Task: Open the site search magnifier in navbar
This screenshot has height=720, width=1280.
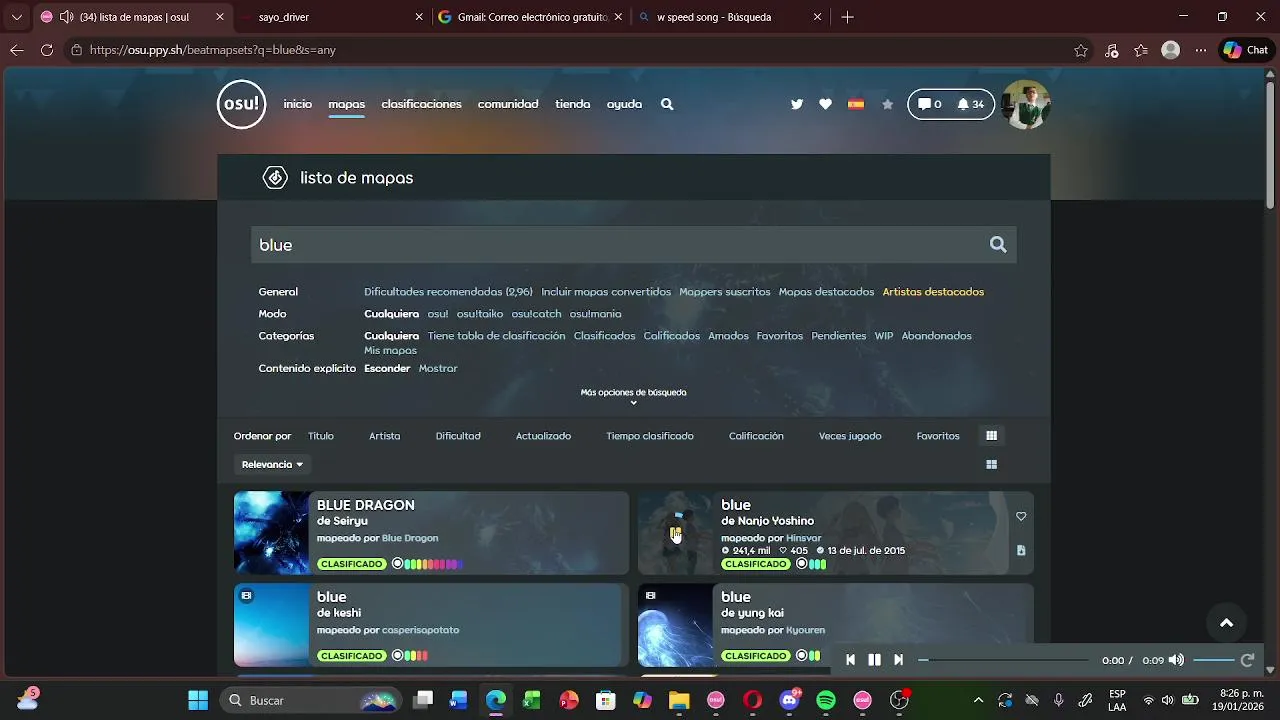Action: (667, 104)
